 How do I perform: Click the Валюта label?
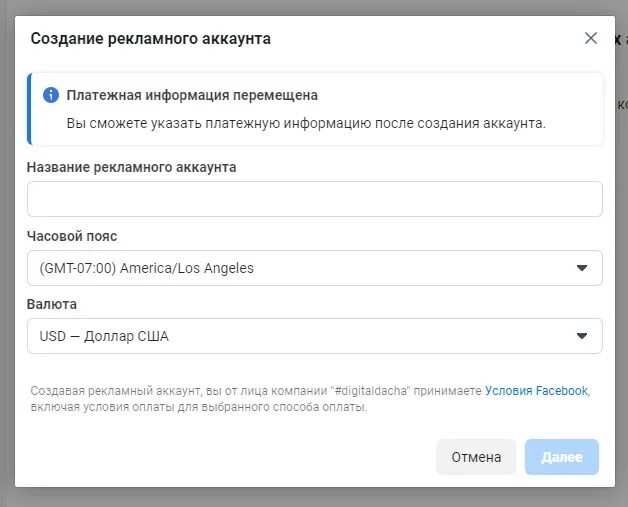pos(52,304)
